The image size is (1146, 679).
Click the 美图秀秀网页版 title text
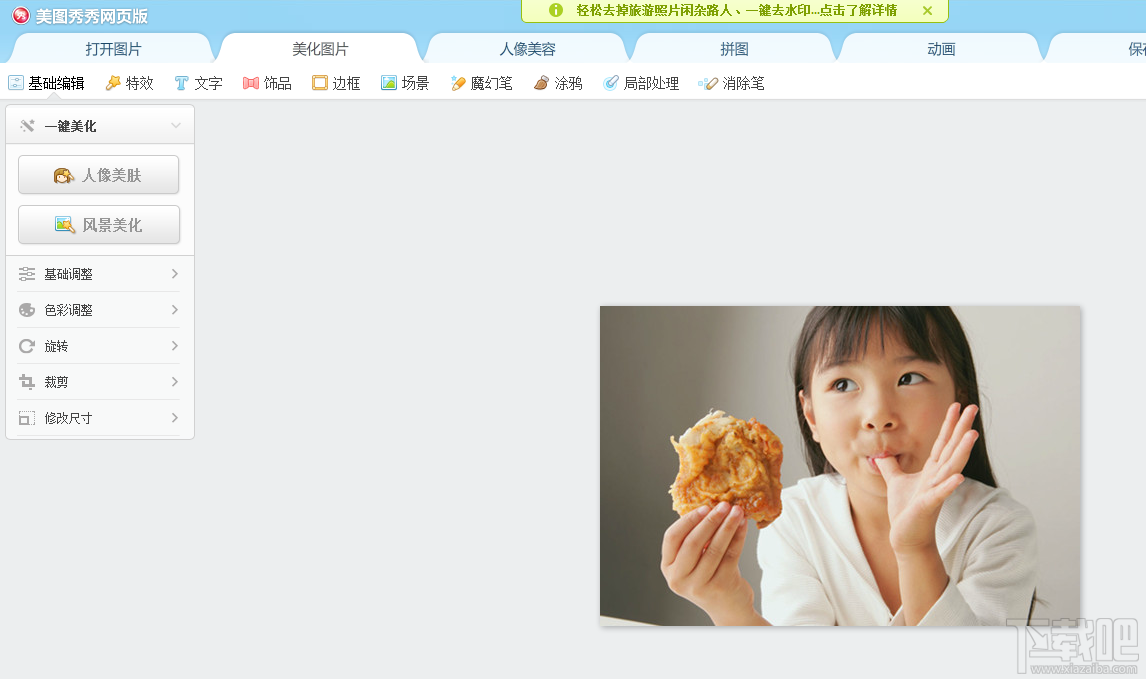92,15
